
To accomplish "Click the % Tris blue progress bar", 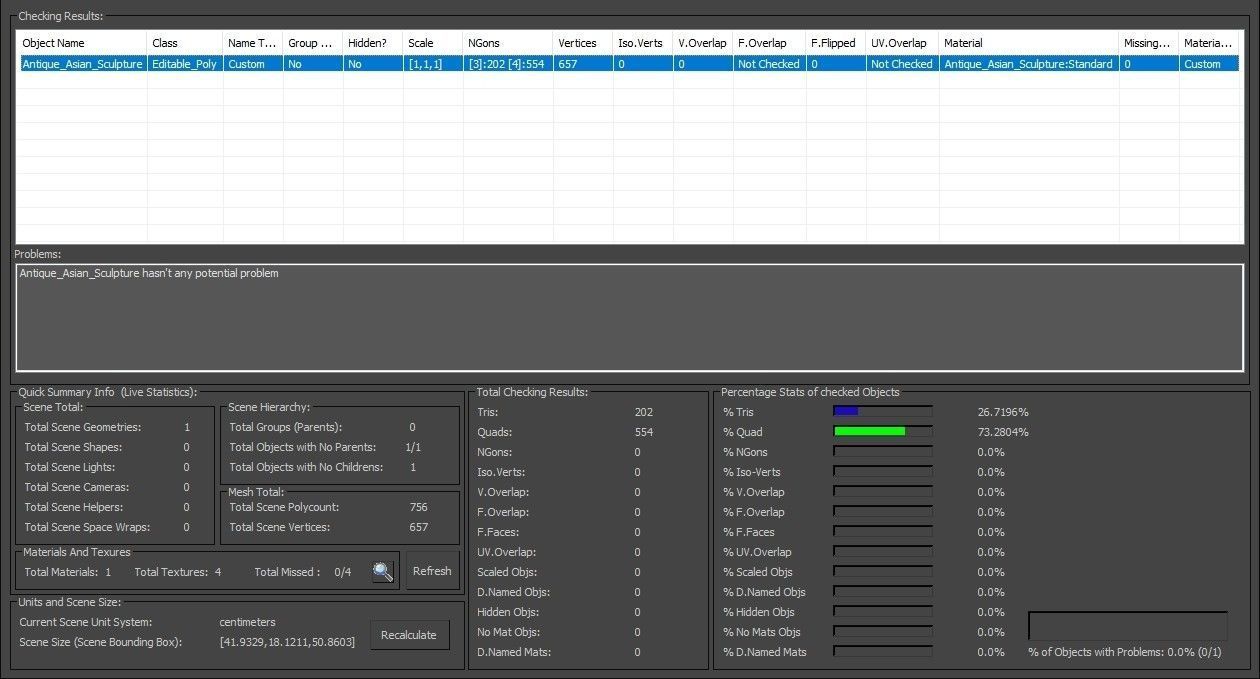I will [x=883, y=412].
